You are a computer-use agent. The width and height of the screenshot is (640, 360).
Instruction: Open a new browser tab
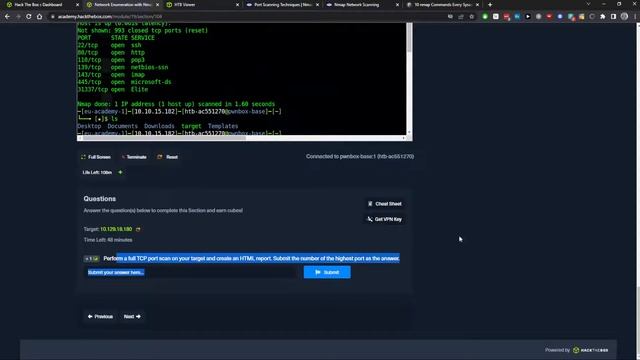(490, 4)
